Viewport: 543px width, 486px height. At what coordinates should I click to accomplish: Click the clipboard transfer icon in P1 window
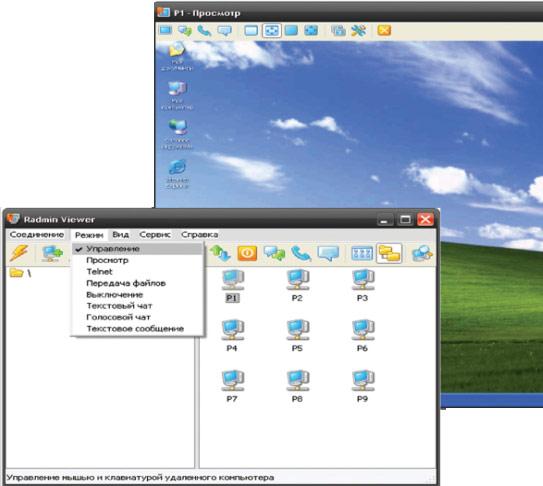tap(338, 30)
